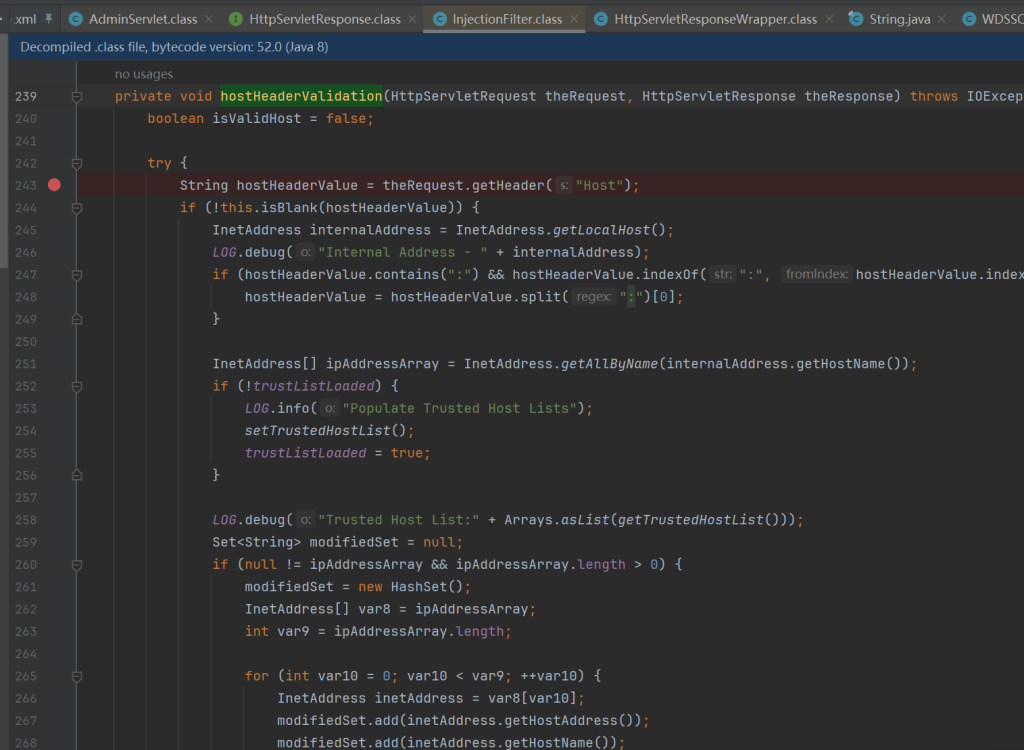Screen dimensions: 1024x750
Task: Collapse the try block at line 242
Action: coord(76,163)
